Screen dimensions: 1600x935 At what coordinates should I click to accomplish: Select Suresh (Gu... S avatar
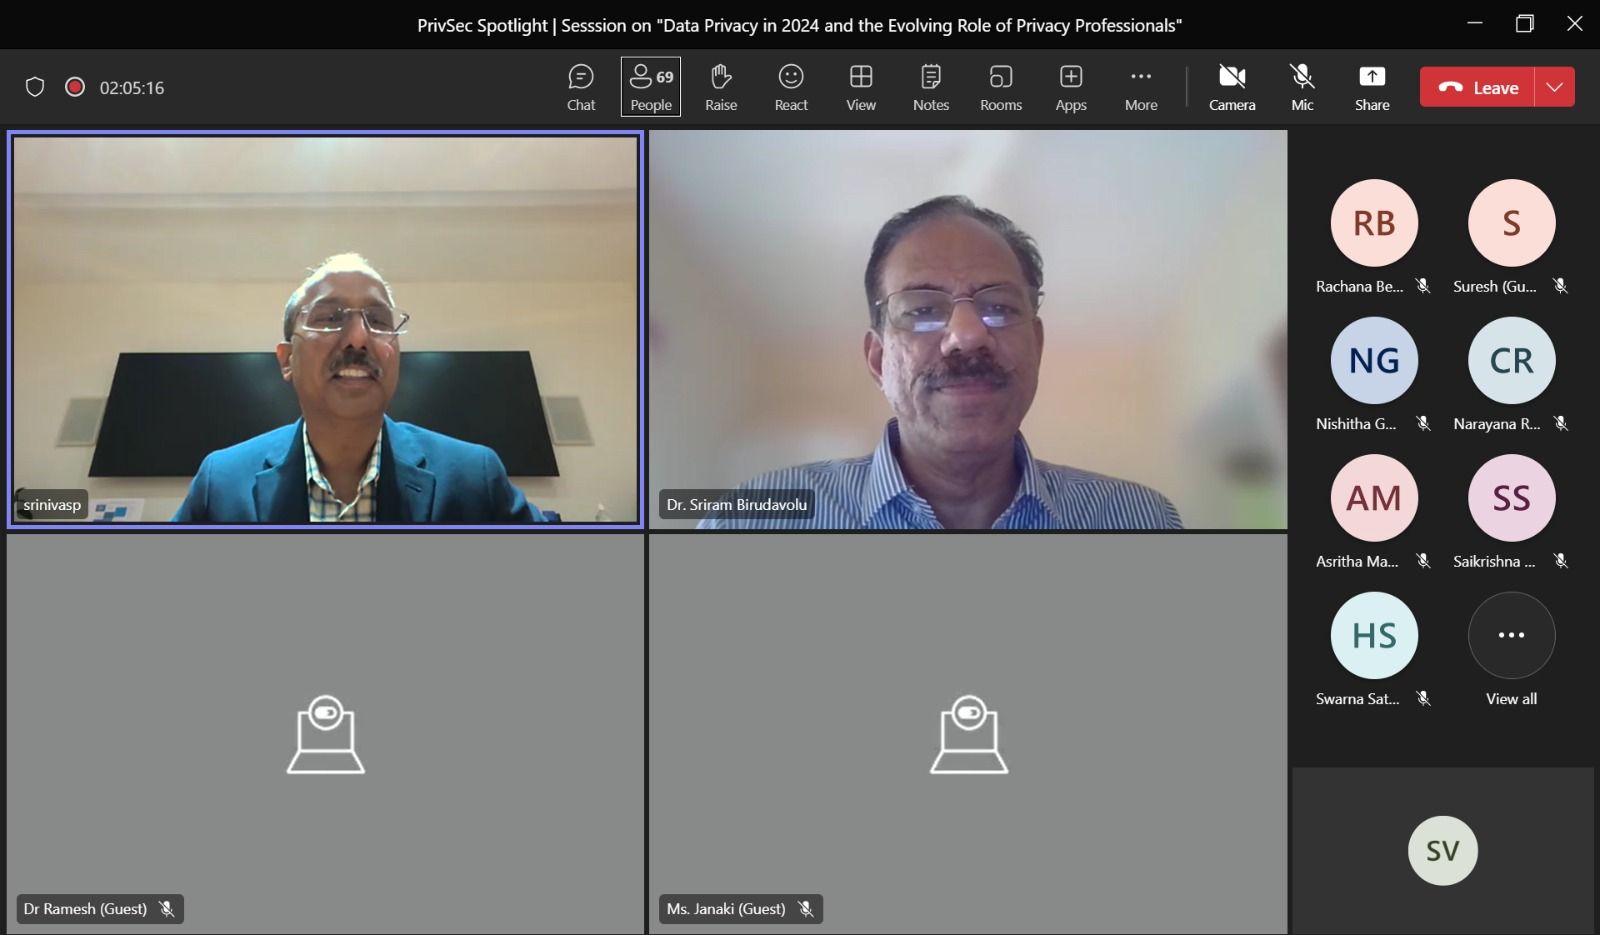pos(1511,223)
